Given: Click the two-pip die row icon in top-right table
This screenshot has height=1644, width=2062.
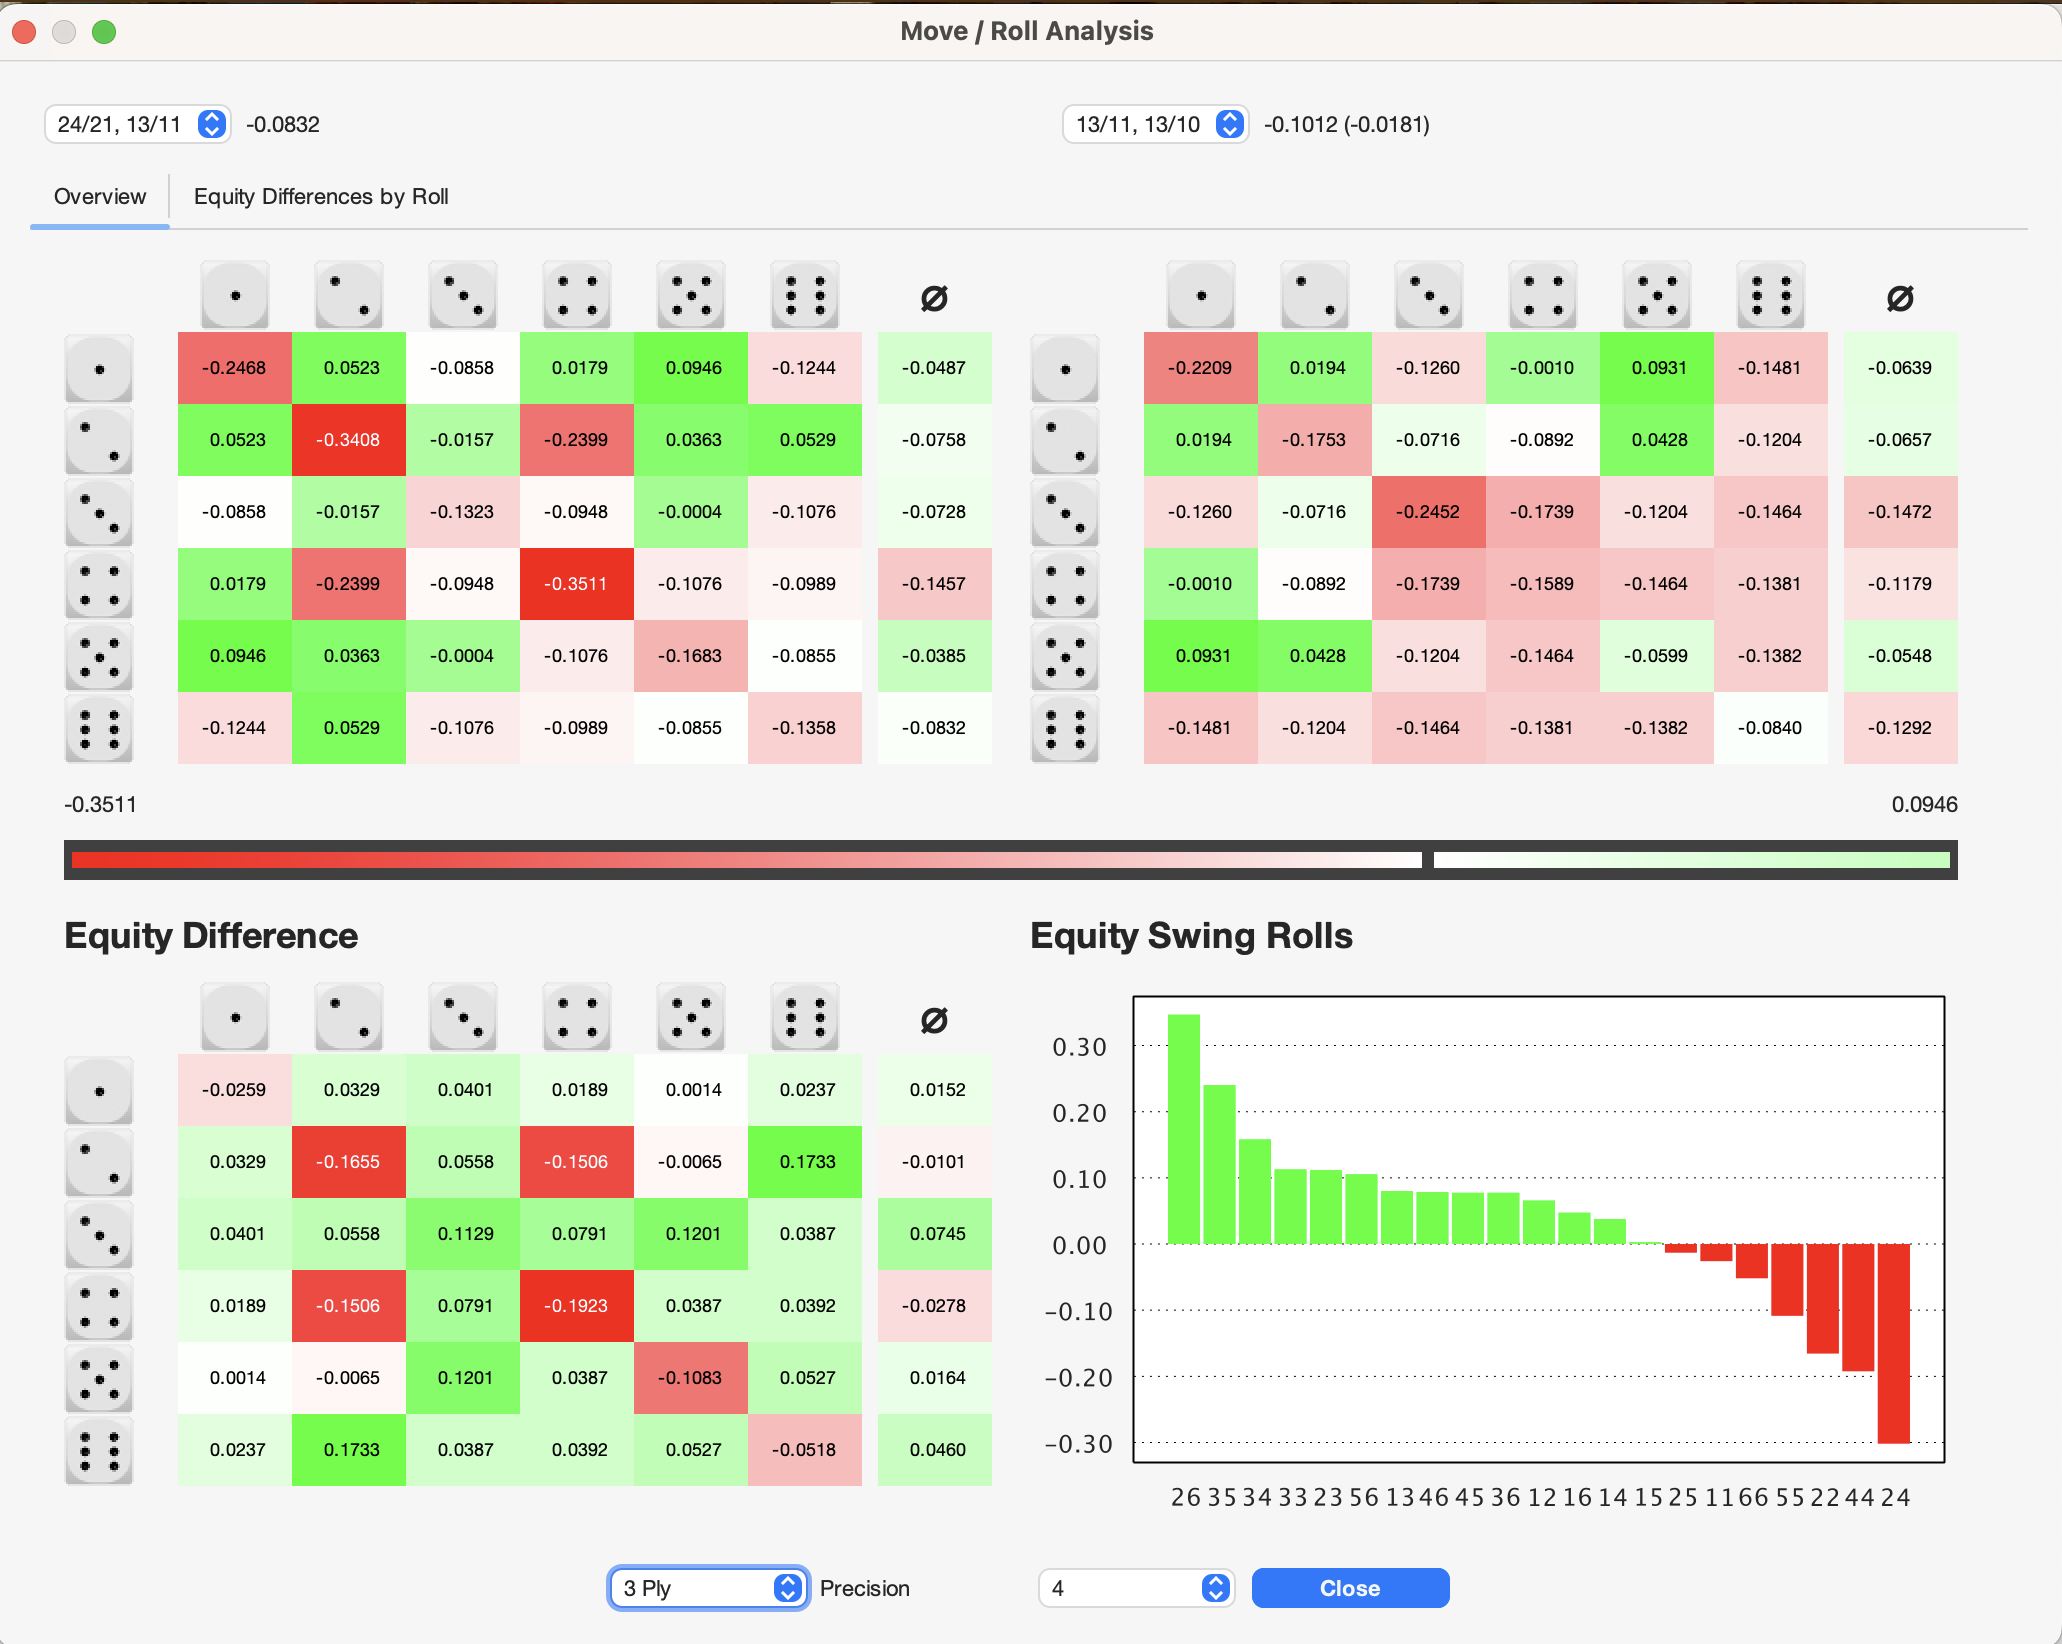Looking at the screenshot, I should pyautogui.click(x=1065, y=440).
